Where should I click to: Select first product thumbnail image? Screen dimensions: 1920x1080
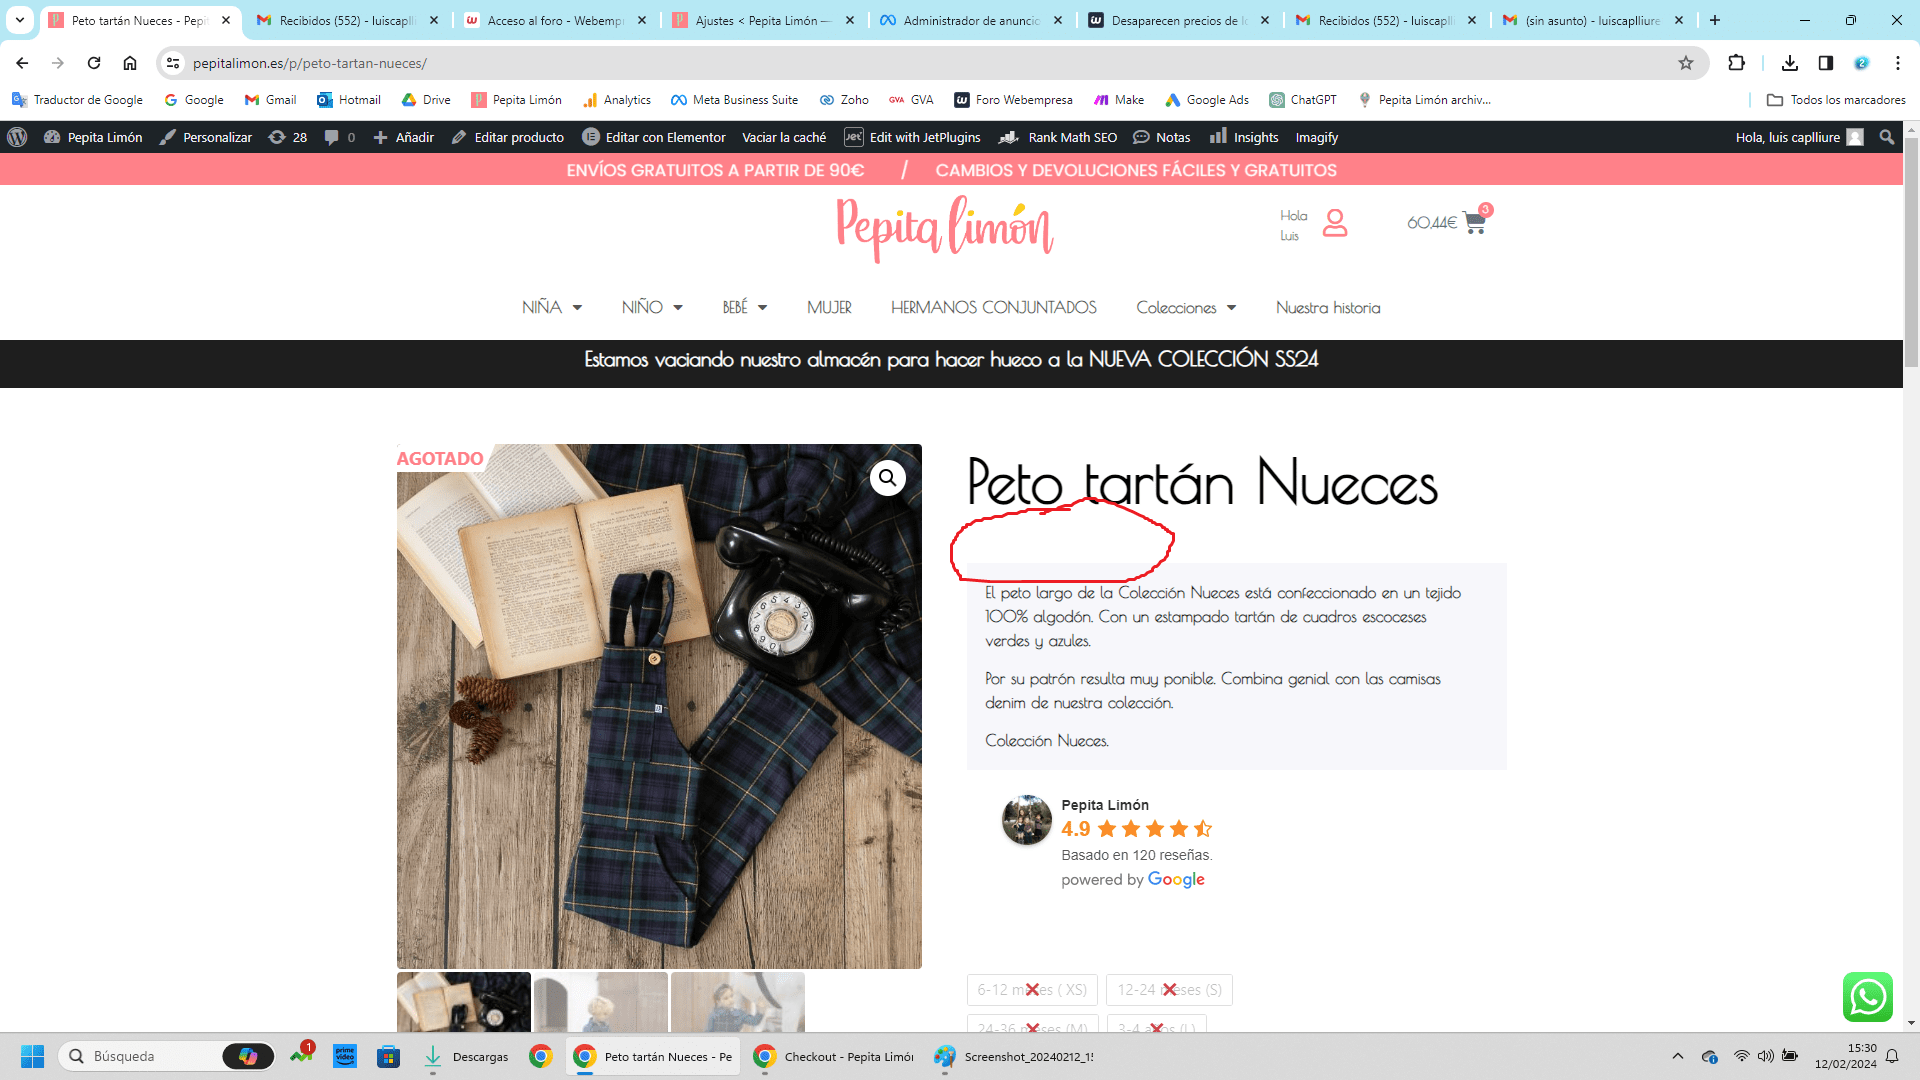pos(464,1002)
